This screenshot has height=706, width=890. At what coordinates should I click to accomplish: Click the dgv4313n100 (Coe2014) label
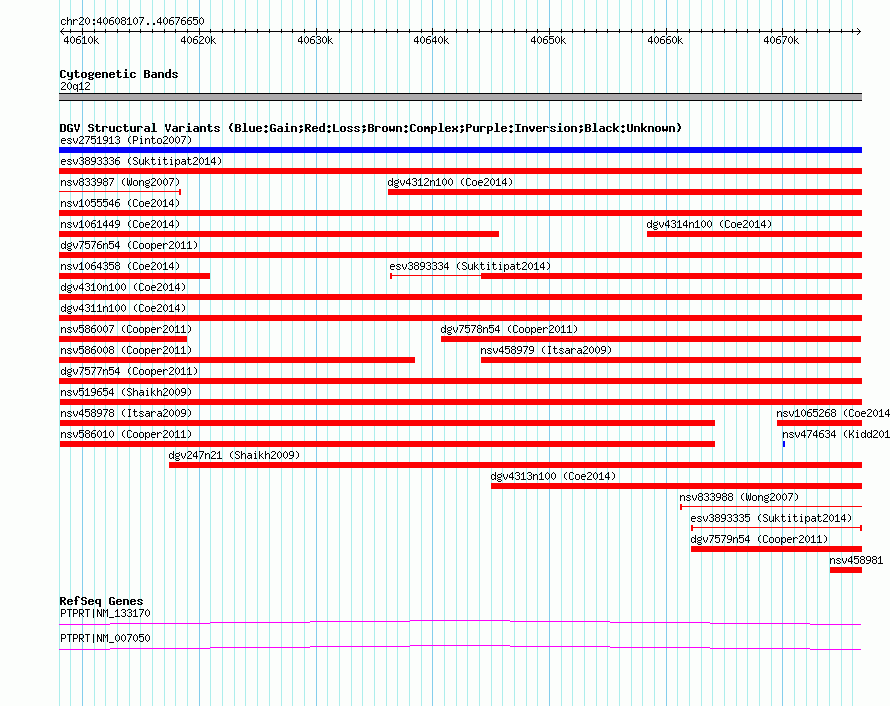[x=553, y=476]
